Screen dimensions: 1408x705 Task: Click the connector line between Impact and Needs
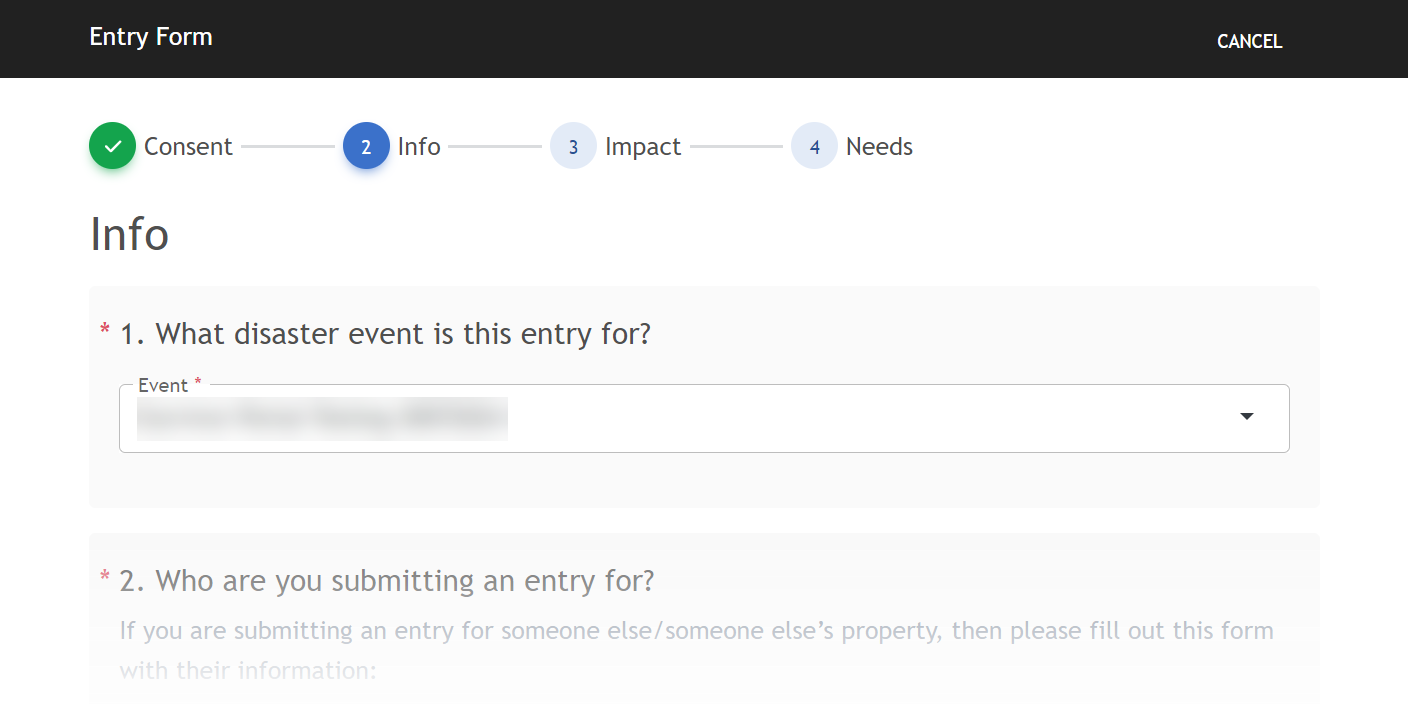736,147
